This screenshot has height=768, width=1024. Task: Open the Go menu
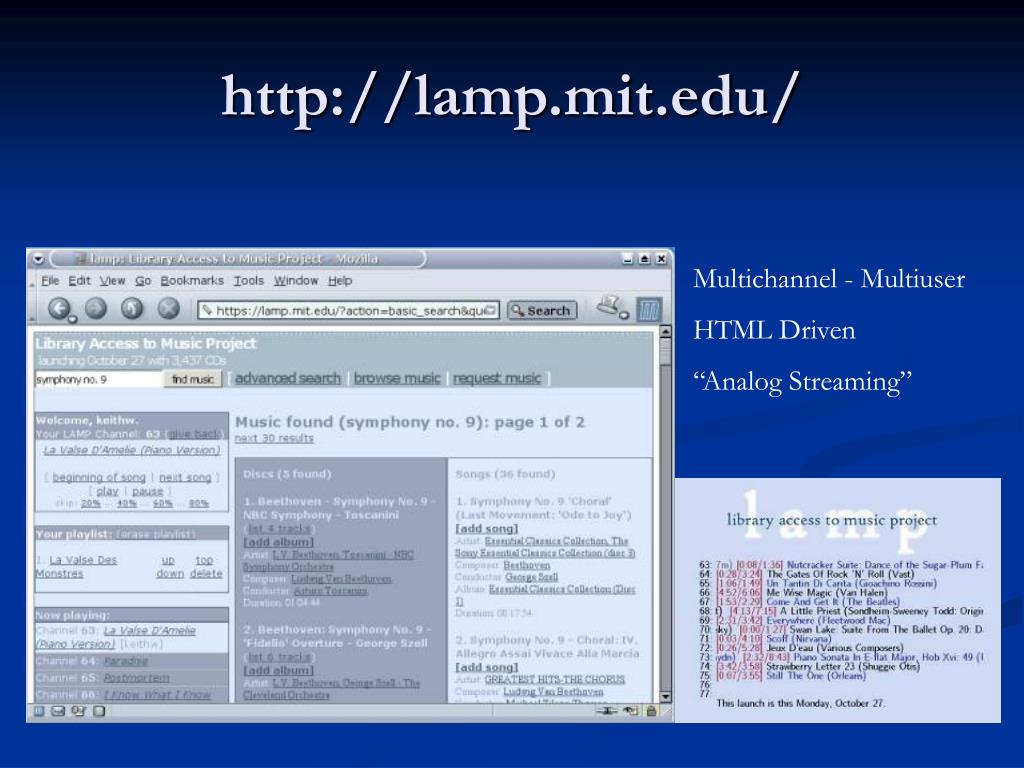coord(143,281)
